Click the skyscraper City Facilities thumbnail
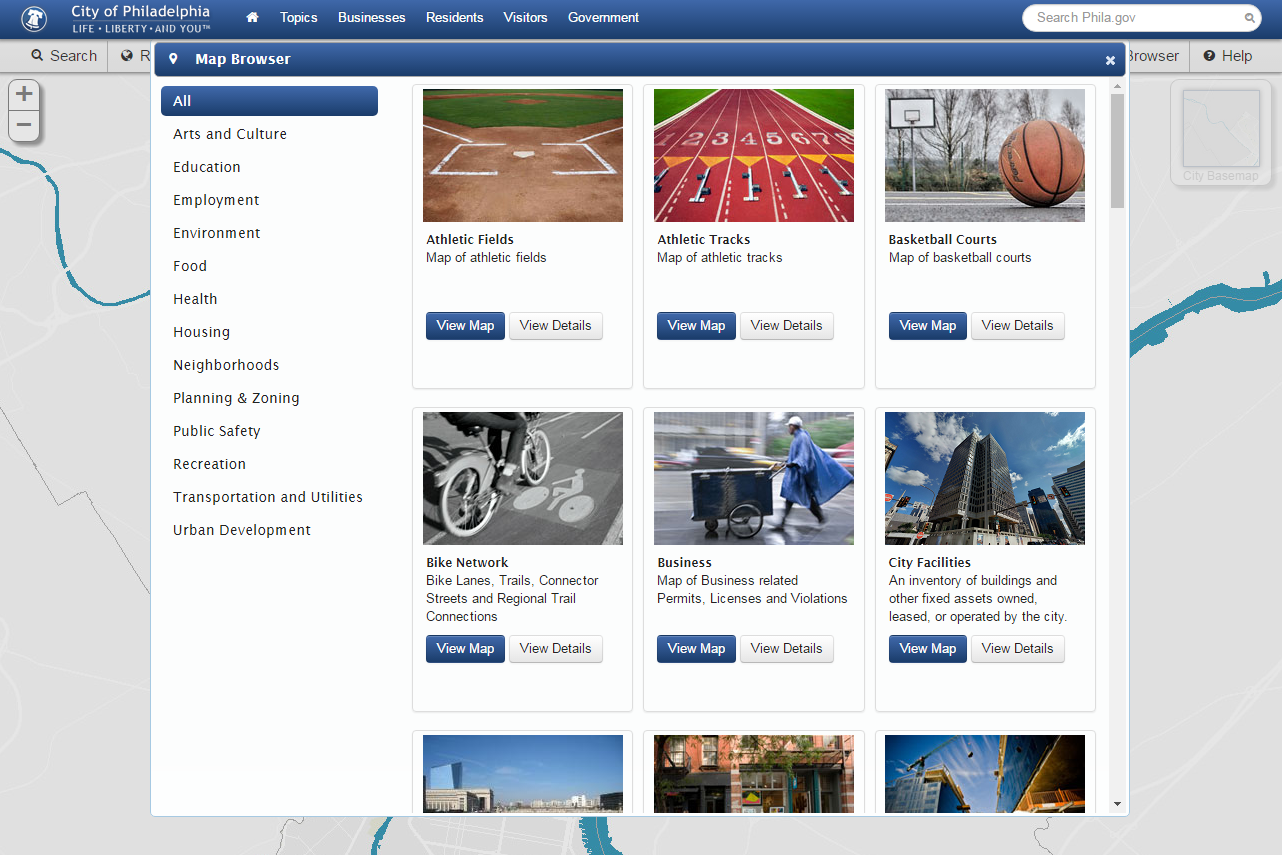The image size is (1282, 855). click(x=985, y=478)
